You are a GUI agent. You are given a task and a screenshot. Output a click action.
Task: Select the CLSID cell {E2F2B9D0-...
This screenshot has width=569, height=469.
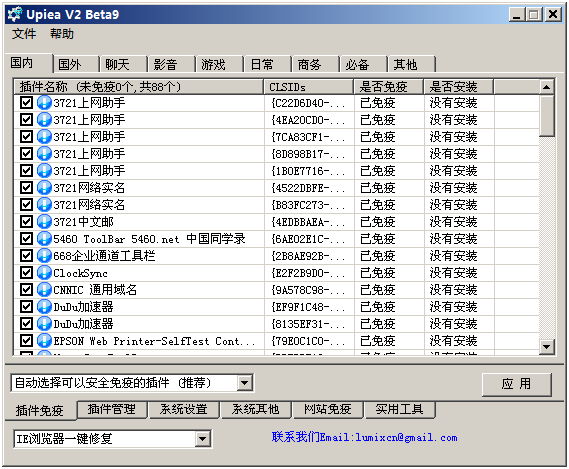pos(308,273)
